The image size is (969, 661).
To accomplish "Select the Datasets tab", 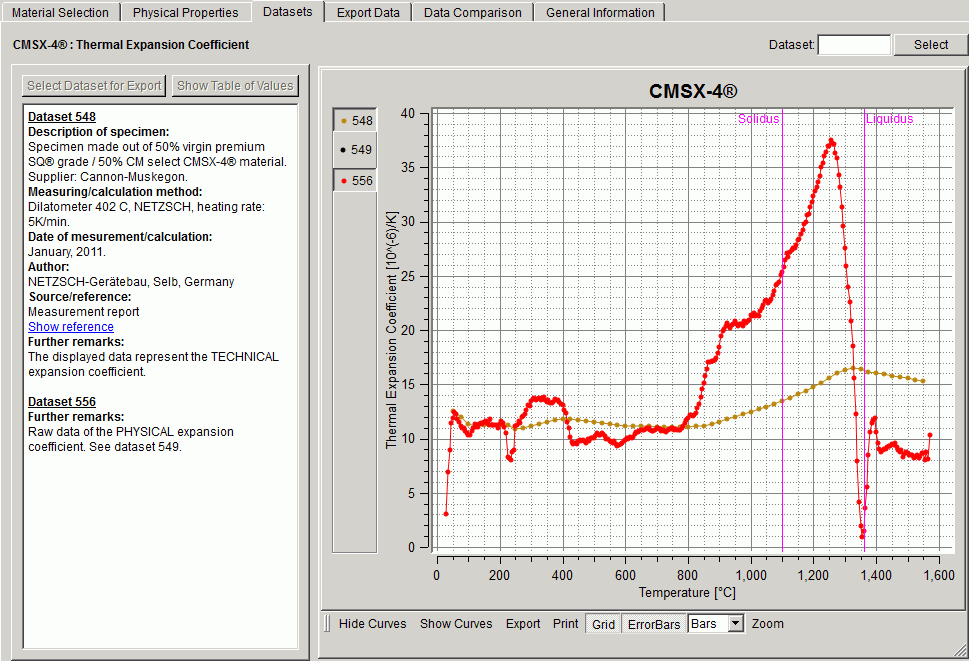I will [x=287, y=12].
